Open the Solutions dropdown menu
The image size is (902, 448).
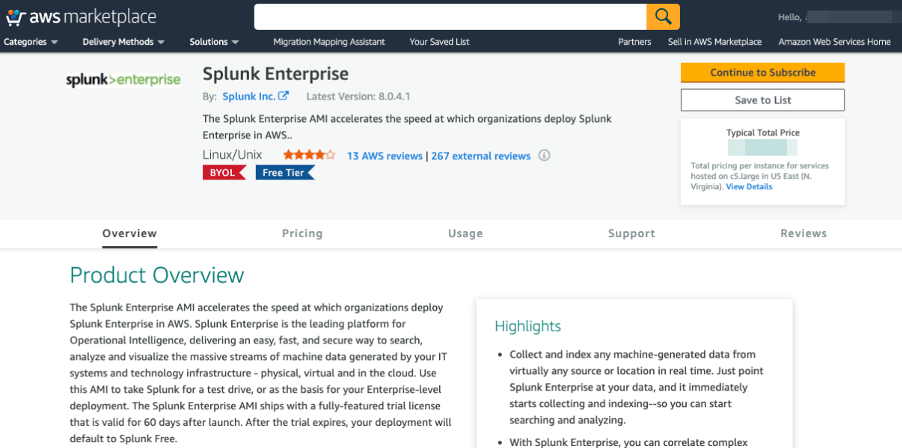[x=214, y=42]
